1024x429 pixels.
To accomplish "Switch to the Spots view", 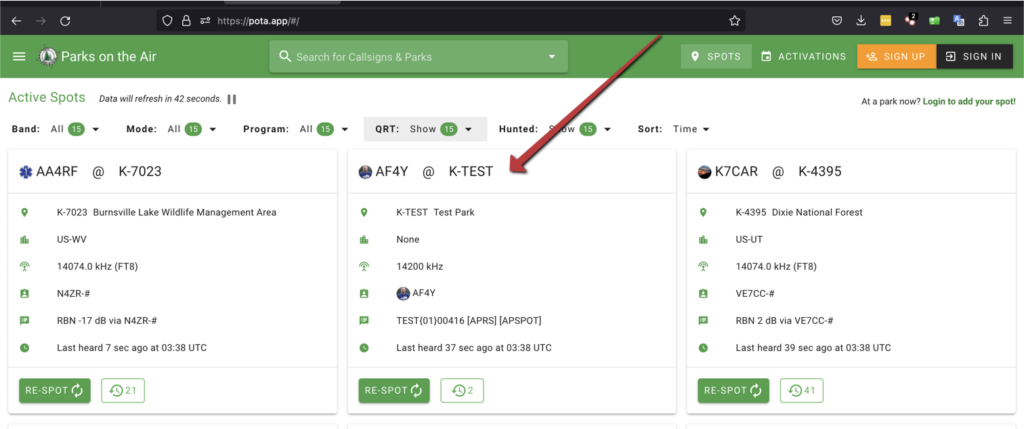I will (716, 57).
